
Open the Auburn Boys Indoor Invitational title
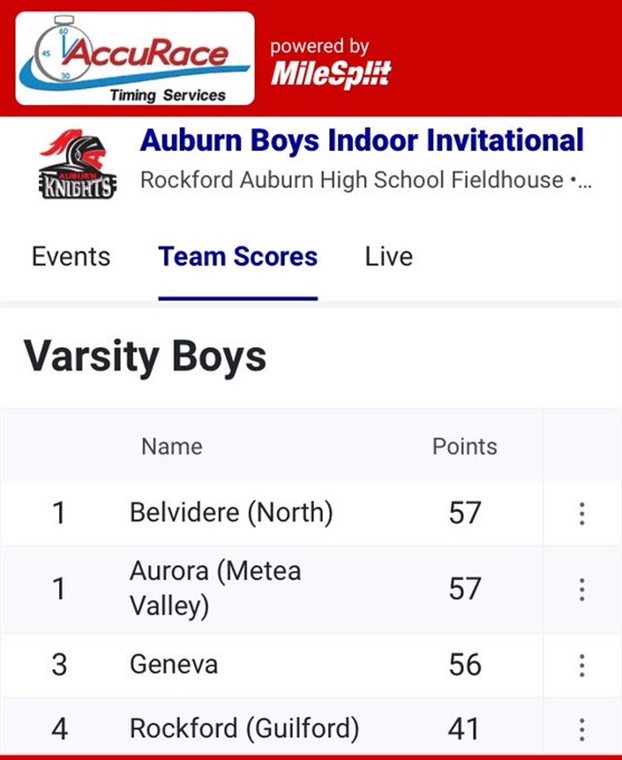pyautogui.click(x=362, y=140)
